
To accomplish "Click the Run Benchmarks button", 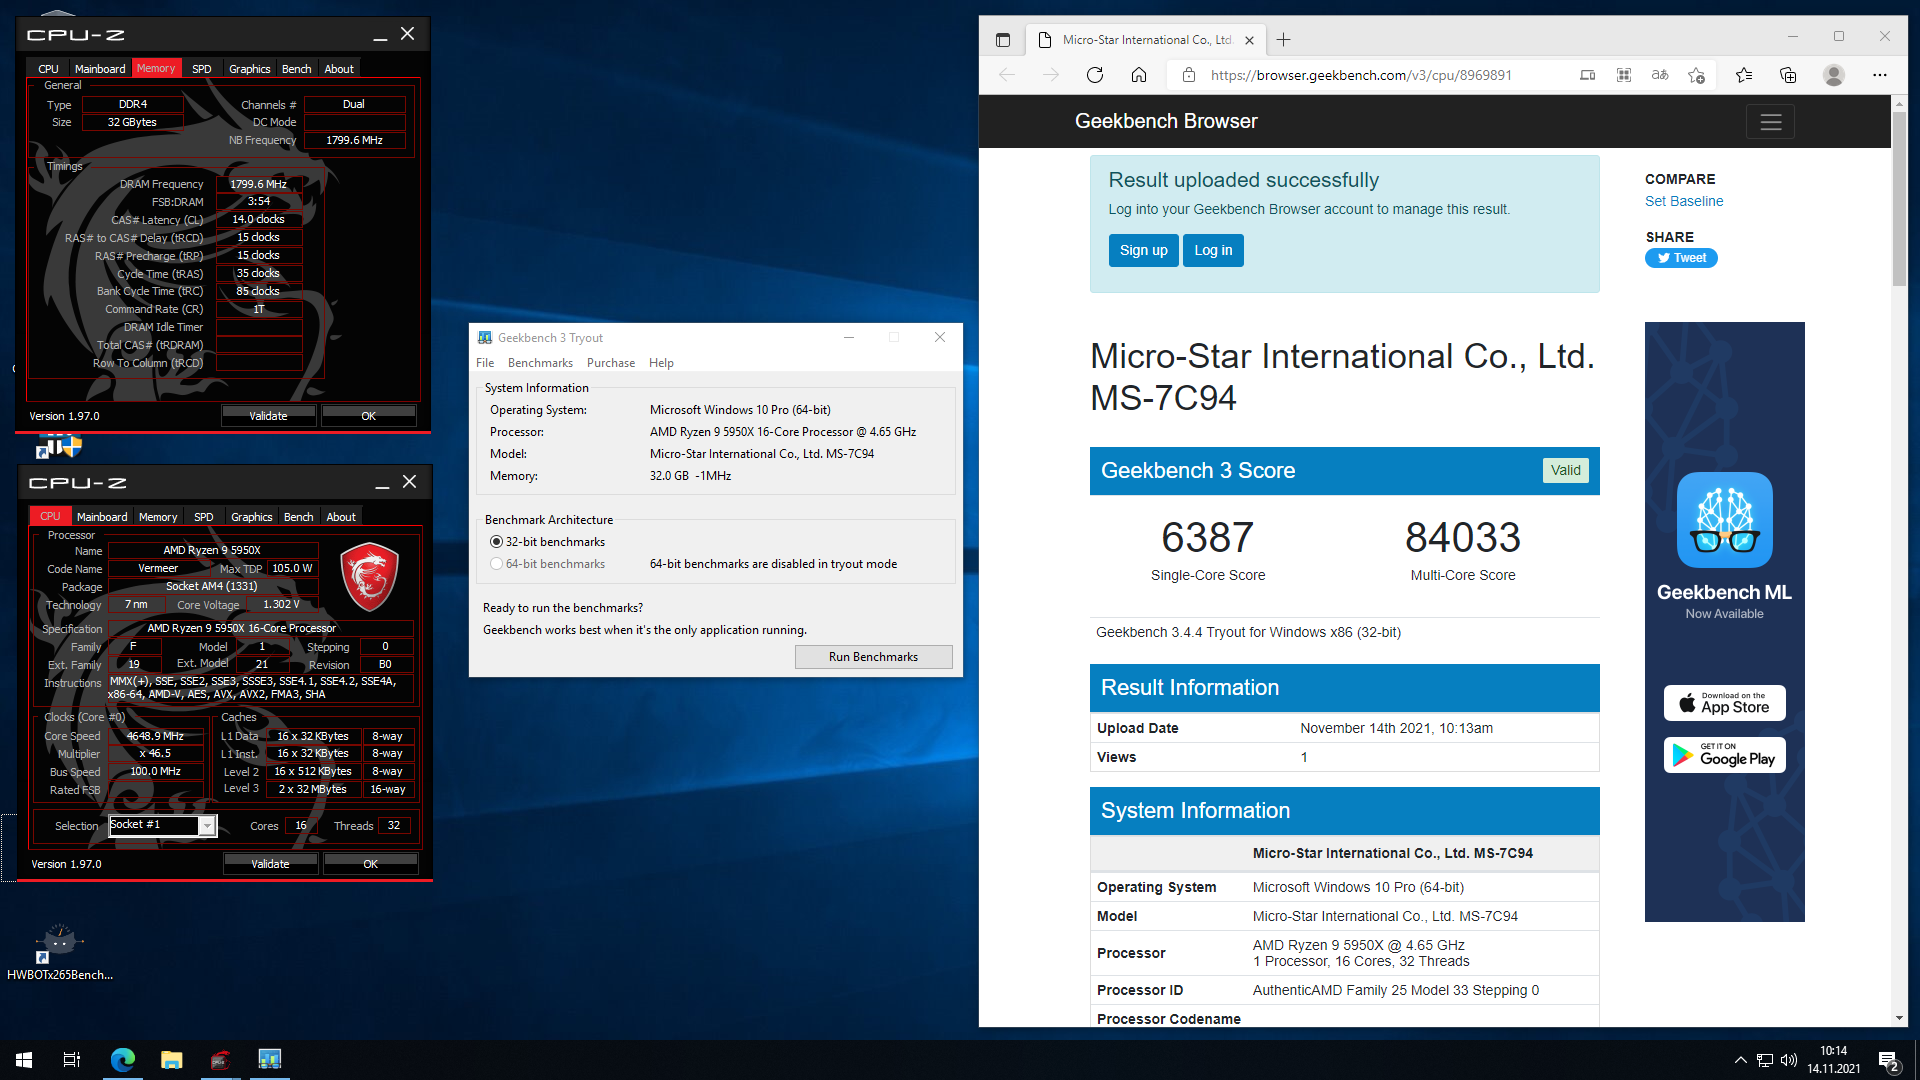I will (873, 657).
